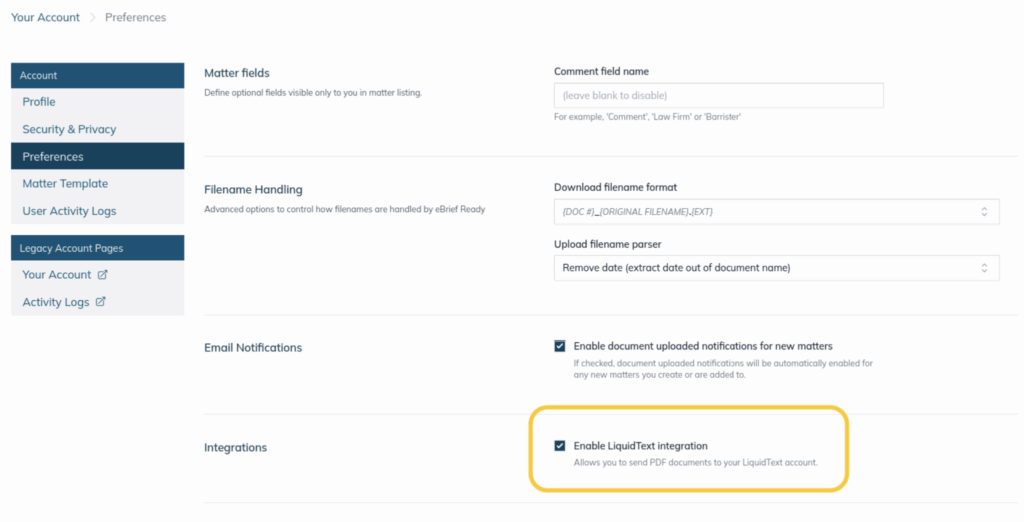
Task: Click the Comment field name input
Action: coord(718,95)
